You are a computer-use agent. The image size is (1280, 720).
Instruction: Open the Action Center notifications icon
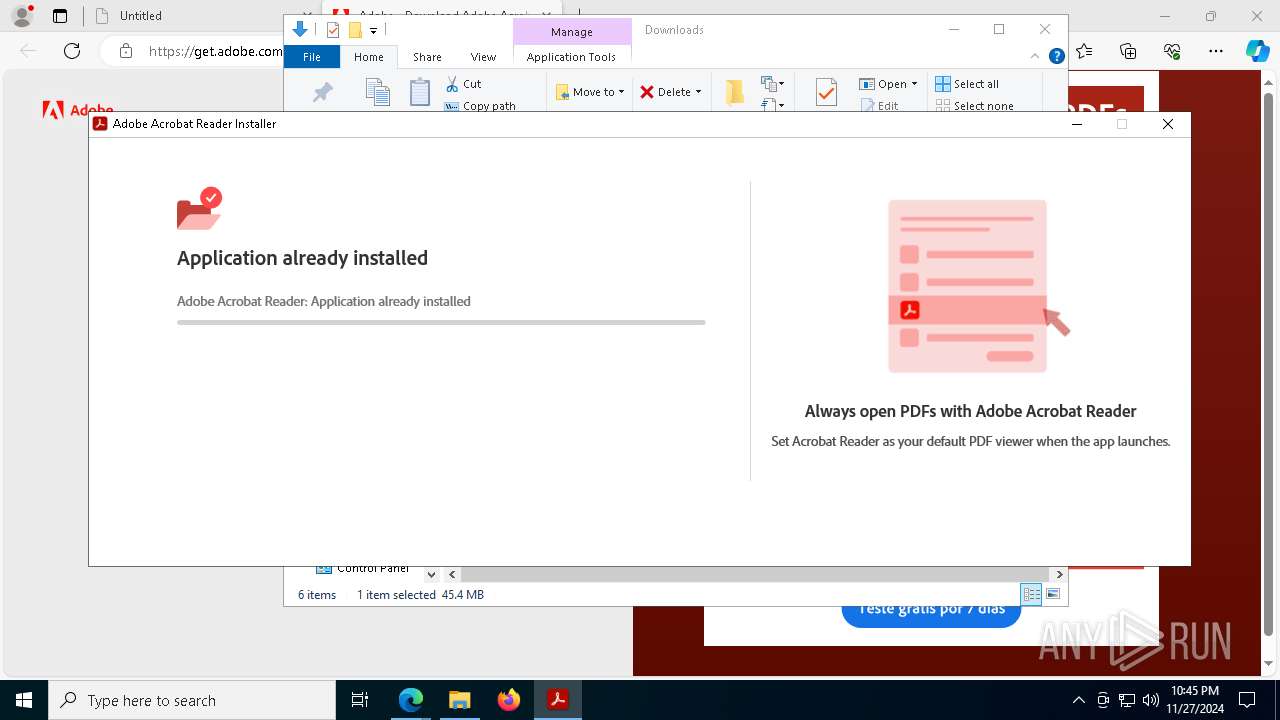[1247, 700]
